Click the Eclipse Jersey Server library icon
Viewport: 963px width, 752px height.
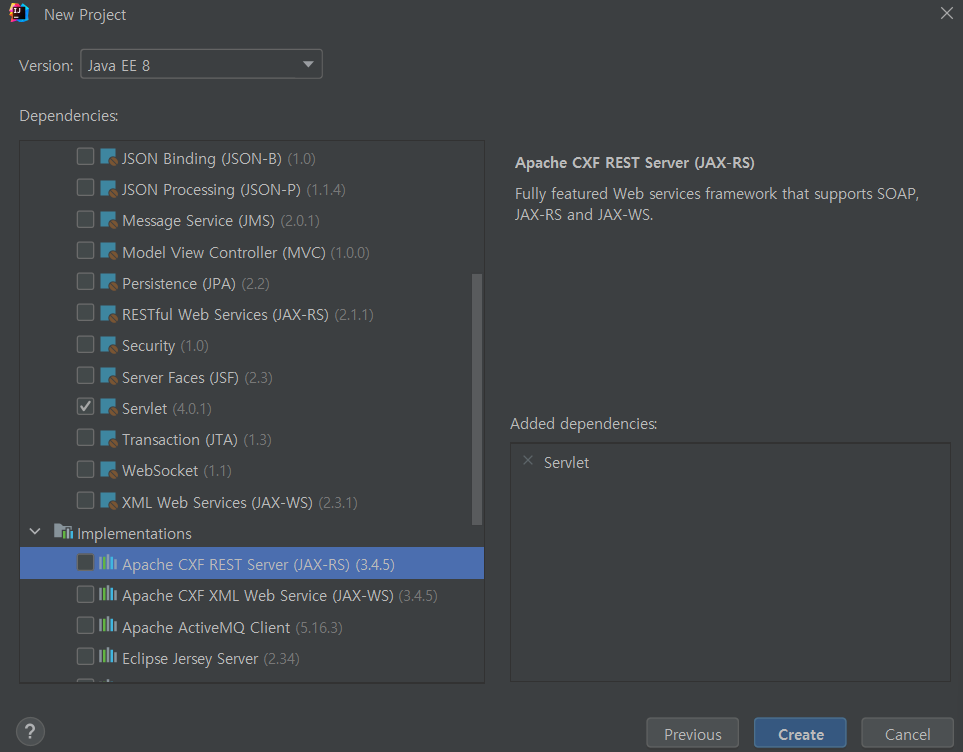point(108,656)
